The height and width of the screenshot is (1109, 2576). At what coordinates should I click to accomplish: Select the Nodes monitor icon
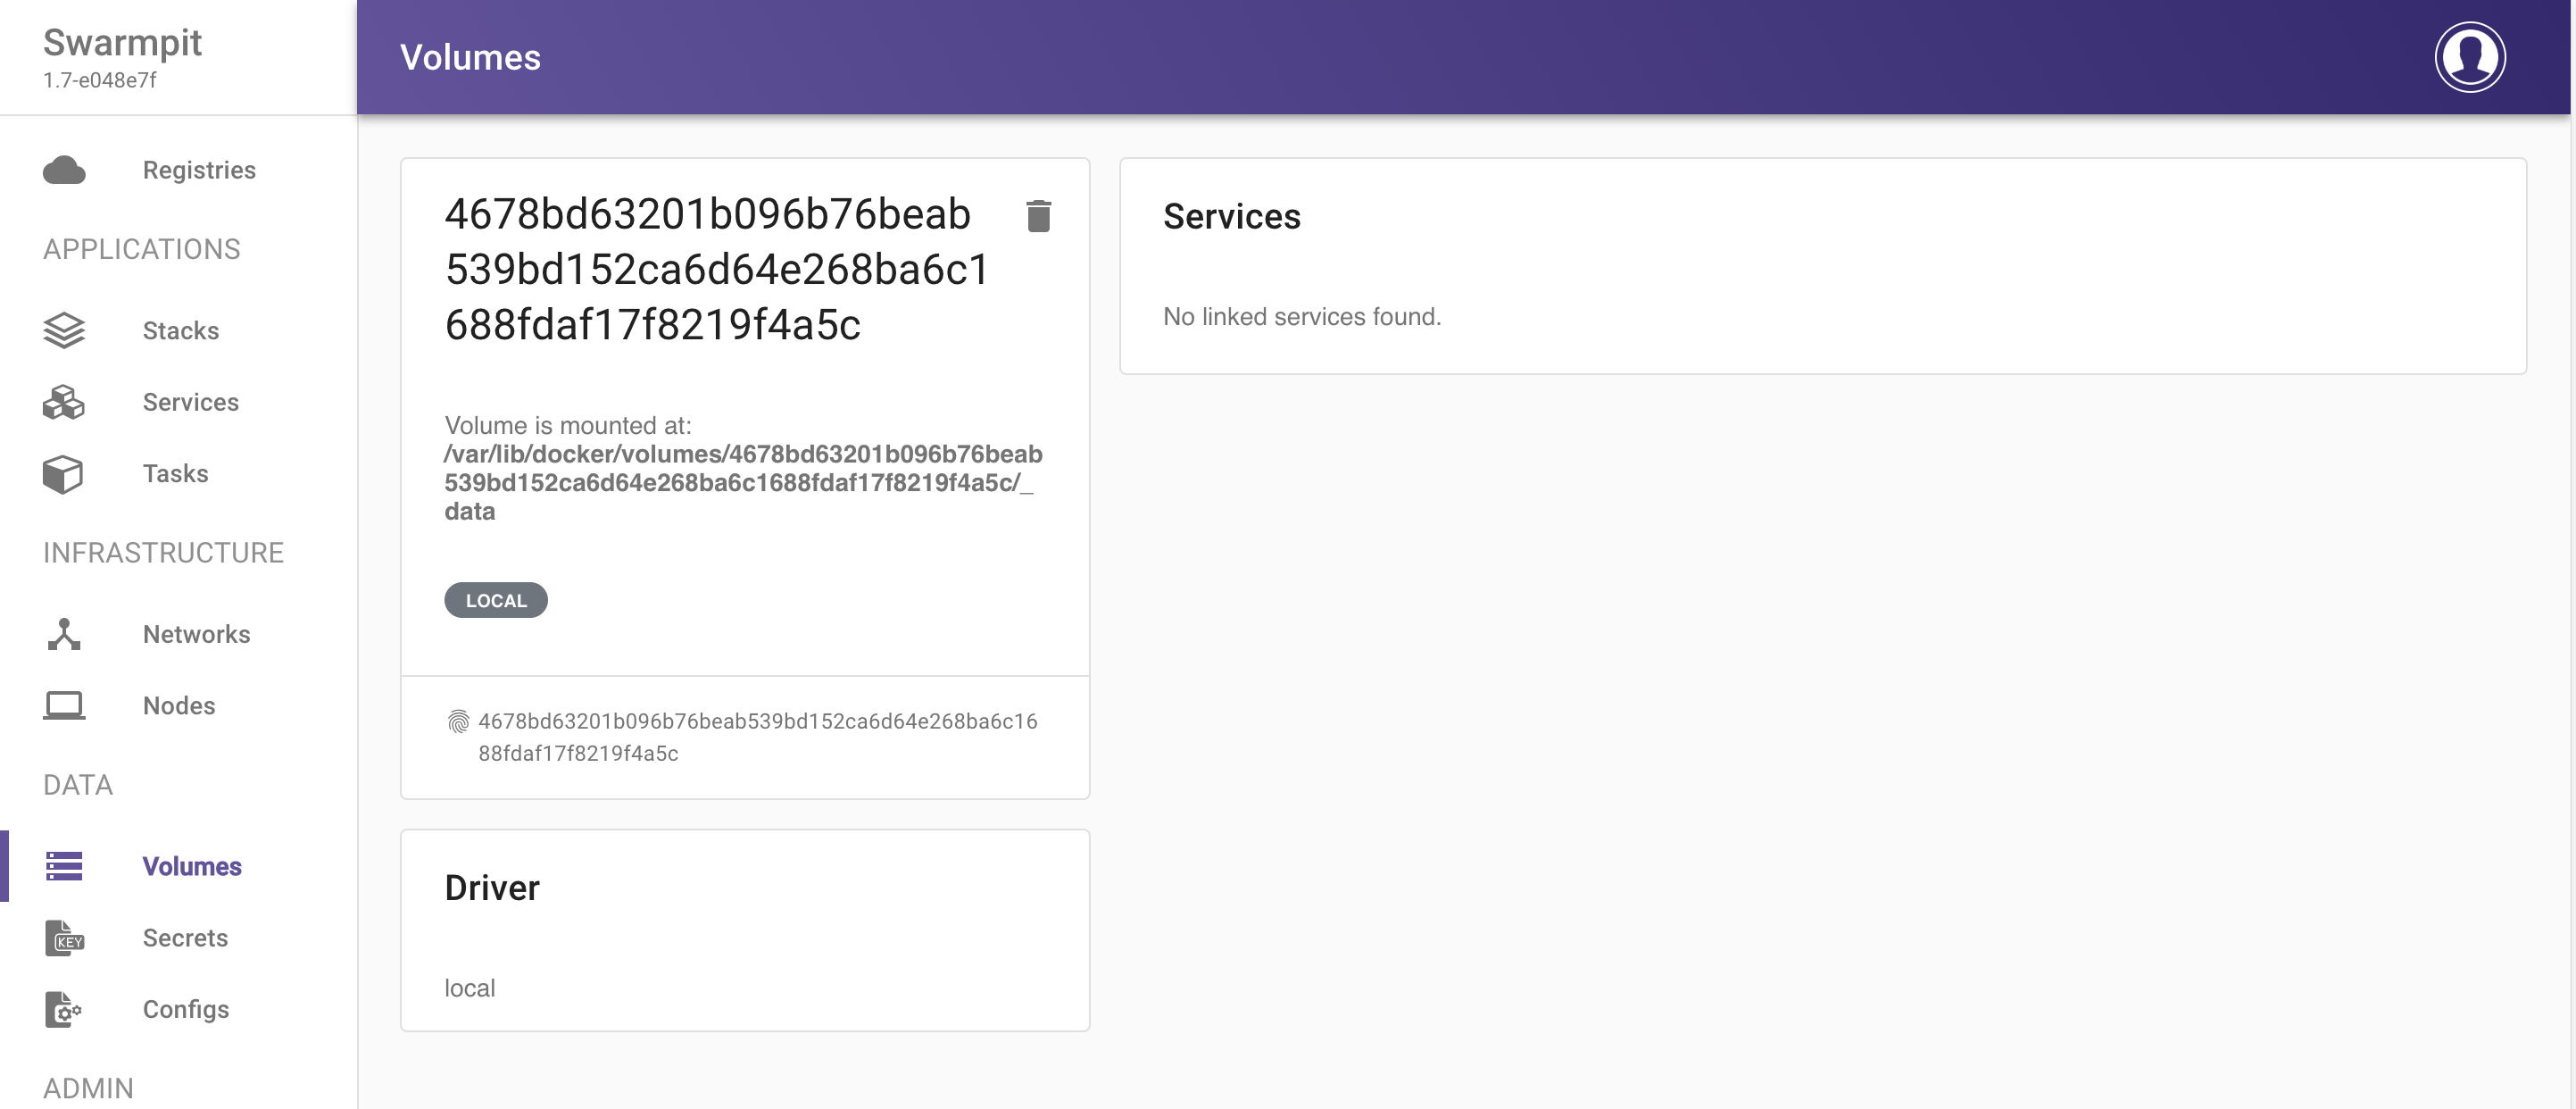[x=64, y=705]
